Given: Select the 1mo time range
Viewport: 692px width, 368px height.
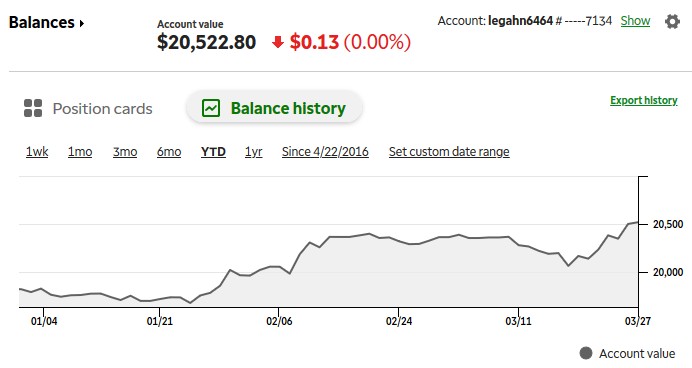Looking at the screenshot, I should pos(80,152).
